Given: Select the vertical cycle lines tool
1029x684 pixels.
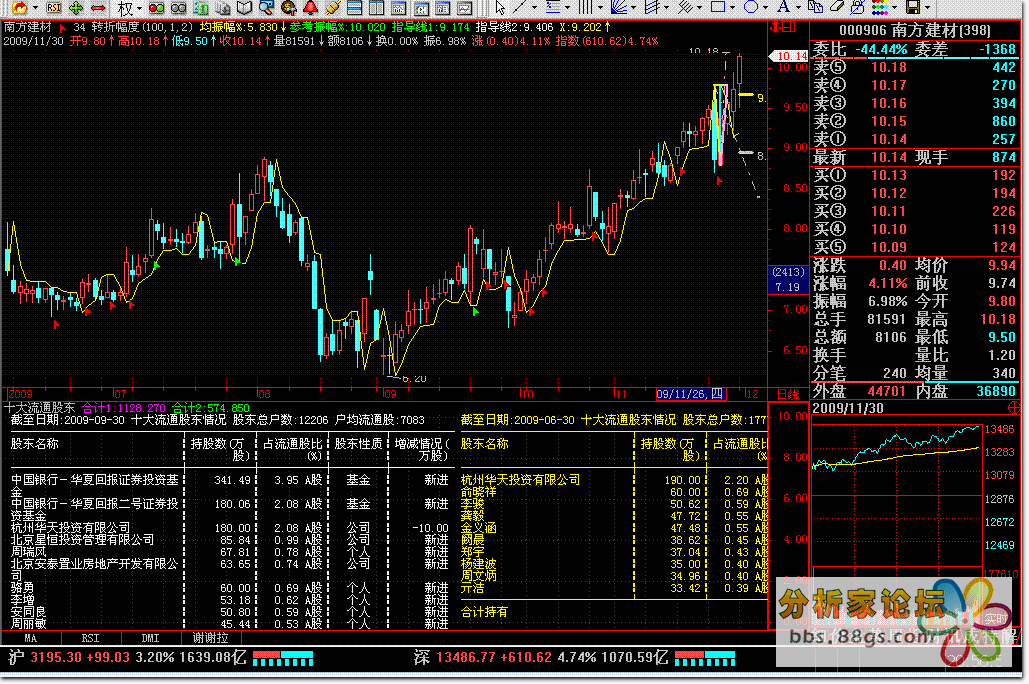Looking at the screenshot, I should (585, 7).
